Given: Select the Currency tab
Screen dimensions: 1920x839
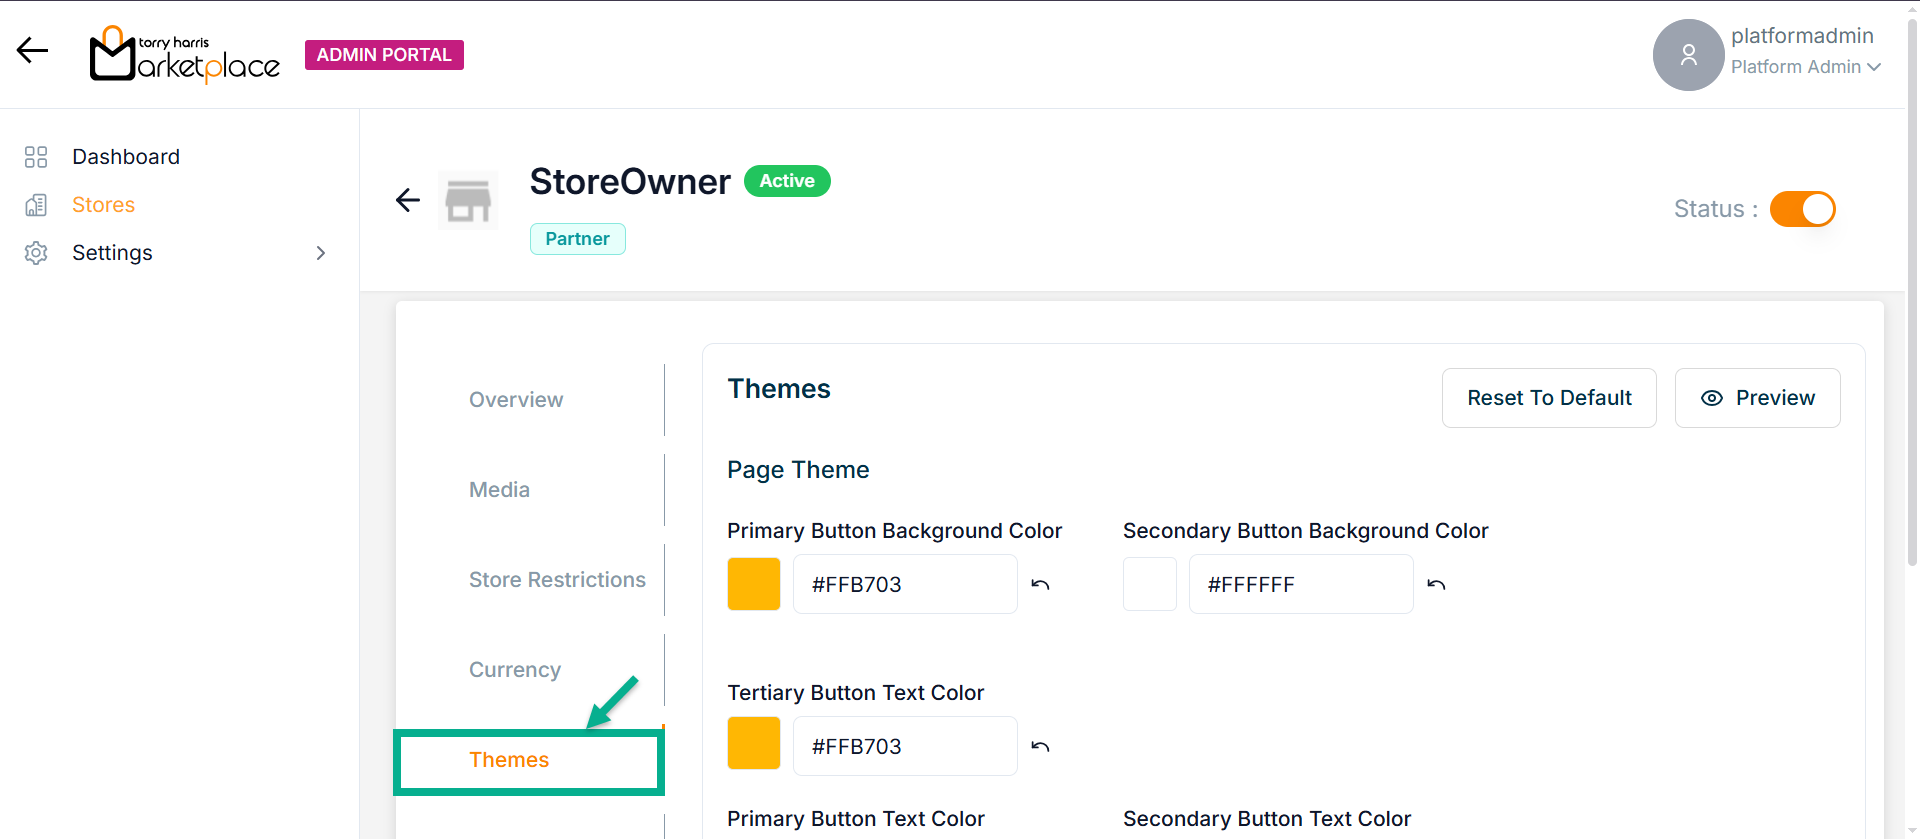Looking at the screenshot, I should pyautogui.click(x=515, y=670).
